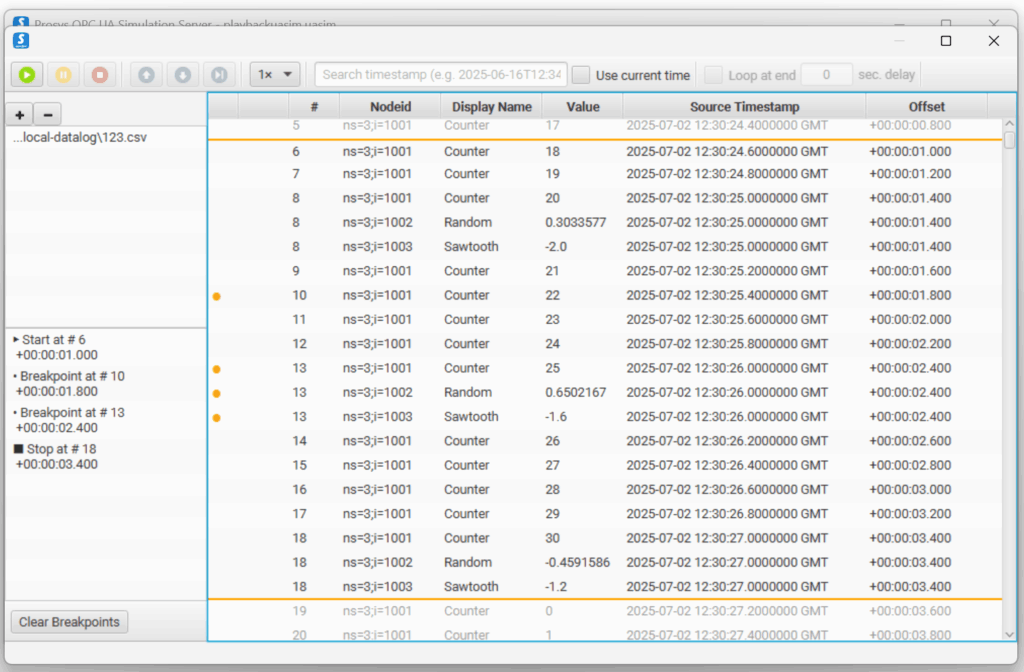Open the 1× playback speed dropdown
Screen dimensions: 1024x672
pyautogui.click(x=275, y=75)
